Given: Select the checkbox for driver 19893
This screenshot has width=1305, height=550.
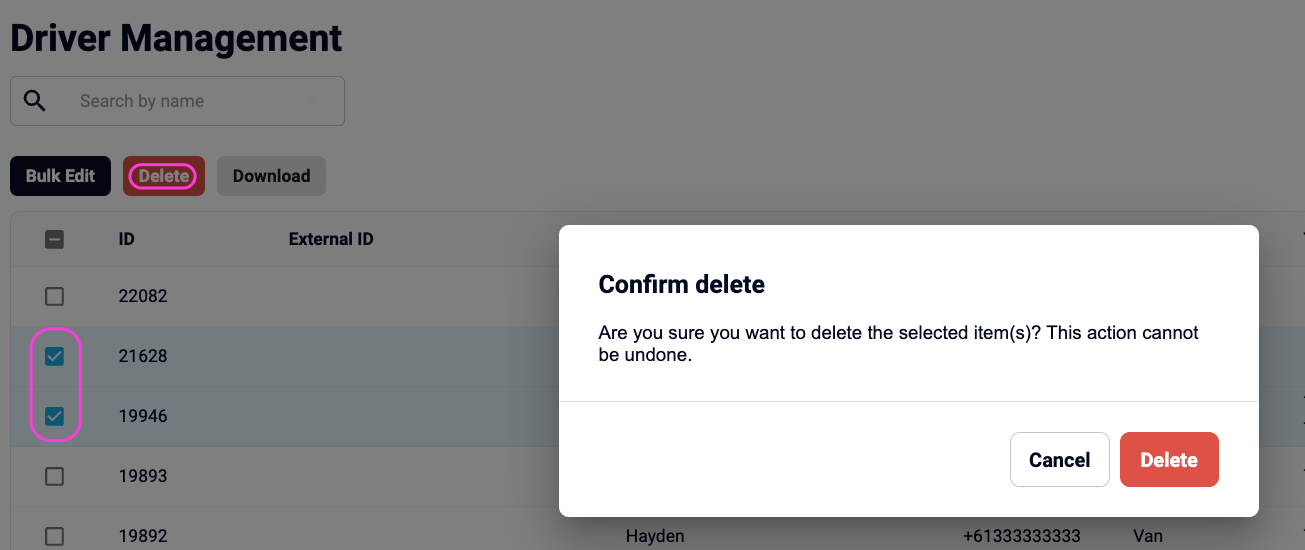Looking at the screenshot, I should click(55, 476).
